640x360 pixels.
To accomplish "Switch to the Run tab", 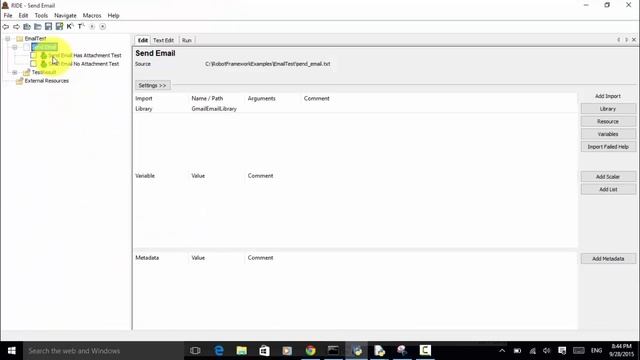I will point(187,40).
